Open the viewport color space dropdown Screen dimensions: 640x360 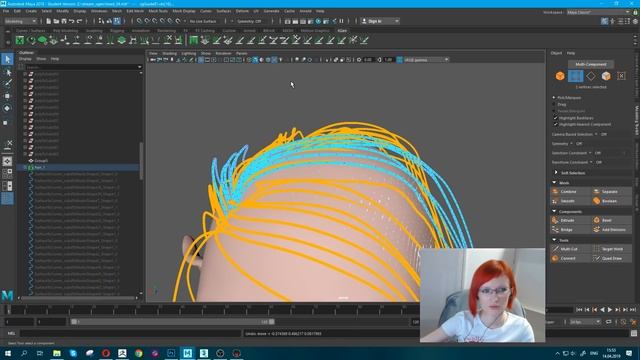(426, 60)
